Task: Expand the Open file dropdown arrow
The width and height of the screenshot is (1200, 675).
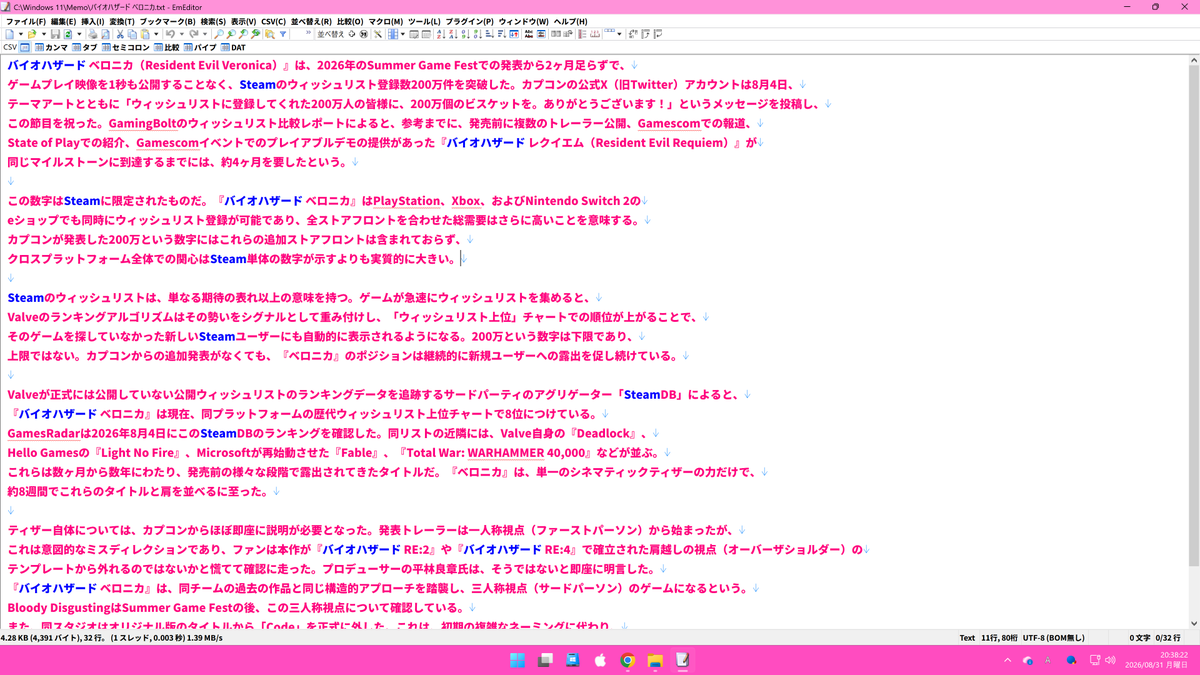Action: 44,34
